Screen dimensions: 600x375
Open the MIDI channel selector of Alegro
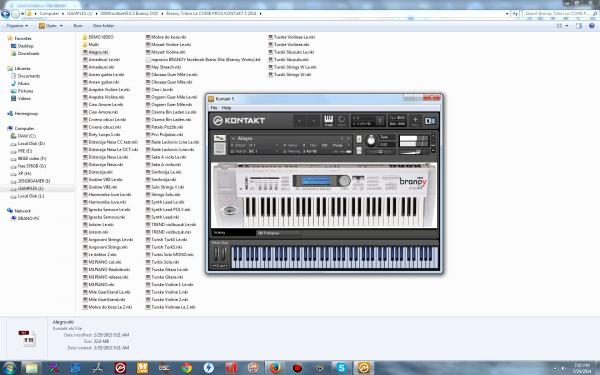click(x=254, y=152)
